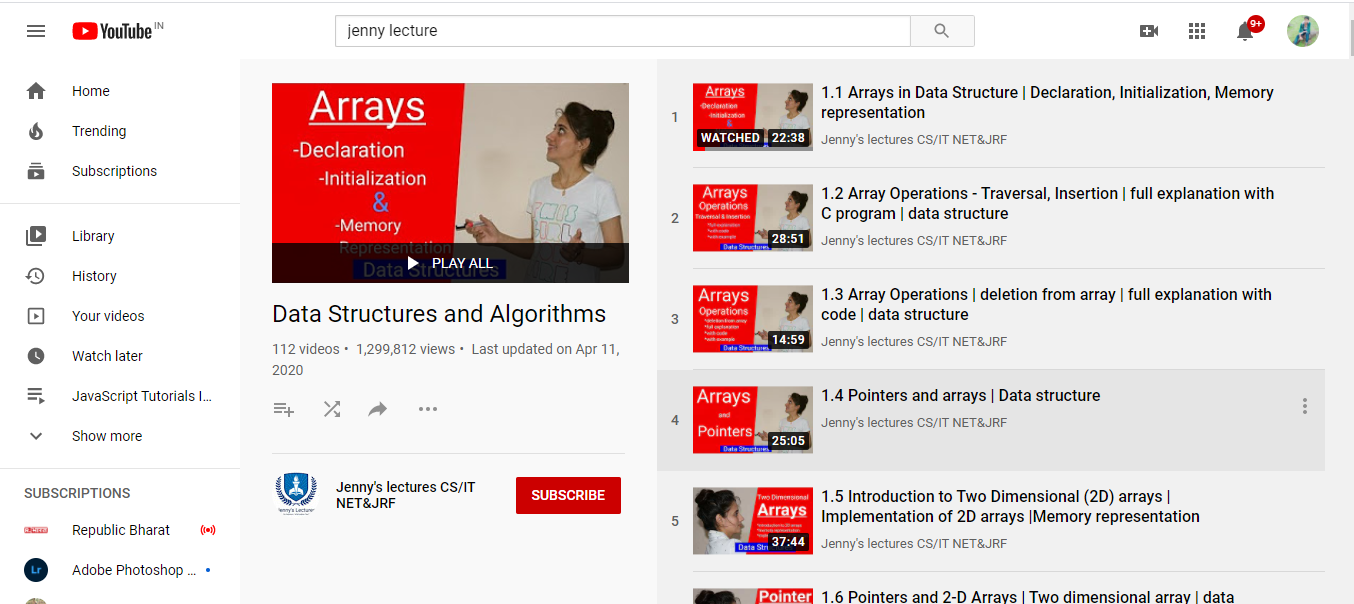Click the red SUBSCRIBE button
The height and width of the screenshot is (604, 1354).
(568, 495)
